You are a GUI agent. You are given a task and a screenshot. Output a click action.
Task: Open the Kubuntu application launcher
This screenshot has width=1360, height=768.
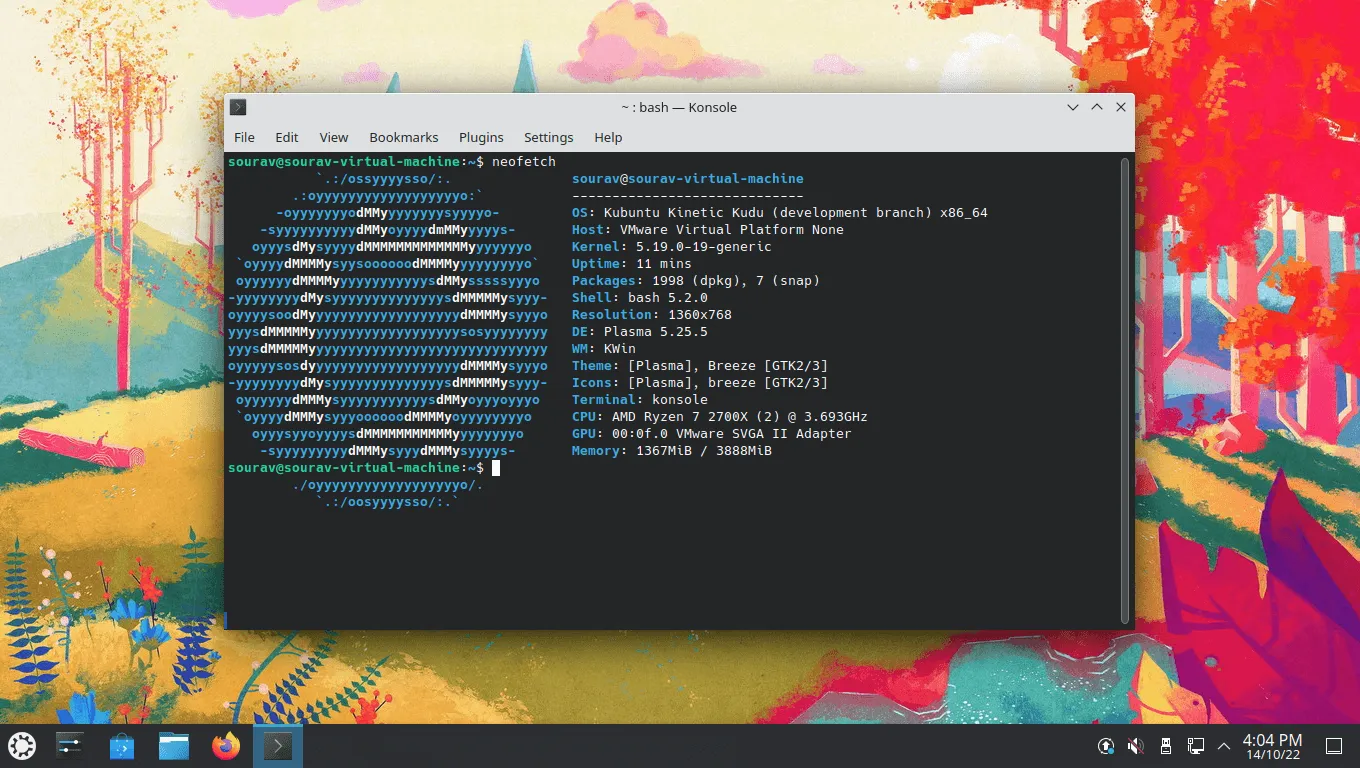pos(20,745)
